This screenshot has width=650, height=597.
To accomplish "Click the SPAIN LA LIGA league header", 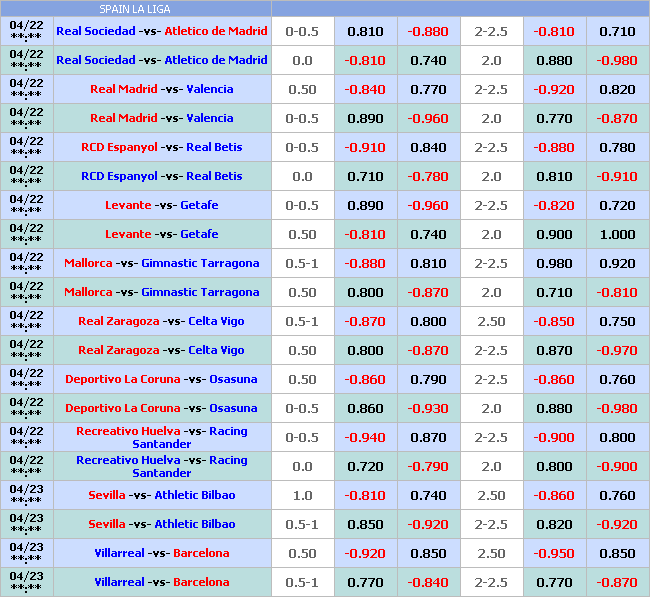I will (x=134, y=8).
